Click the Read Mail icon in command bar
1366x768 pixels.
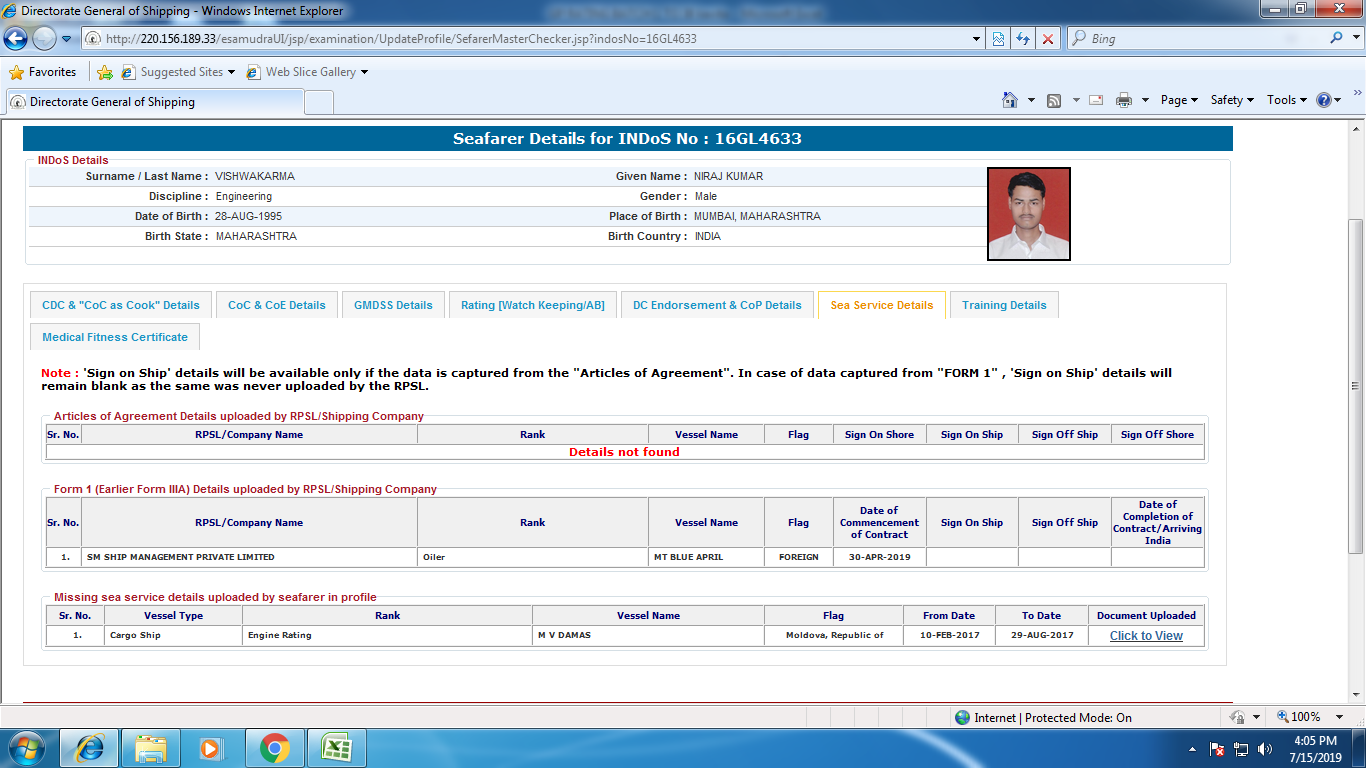(1096, 100)
